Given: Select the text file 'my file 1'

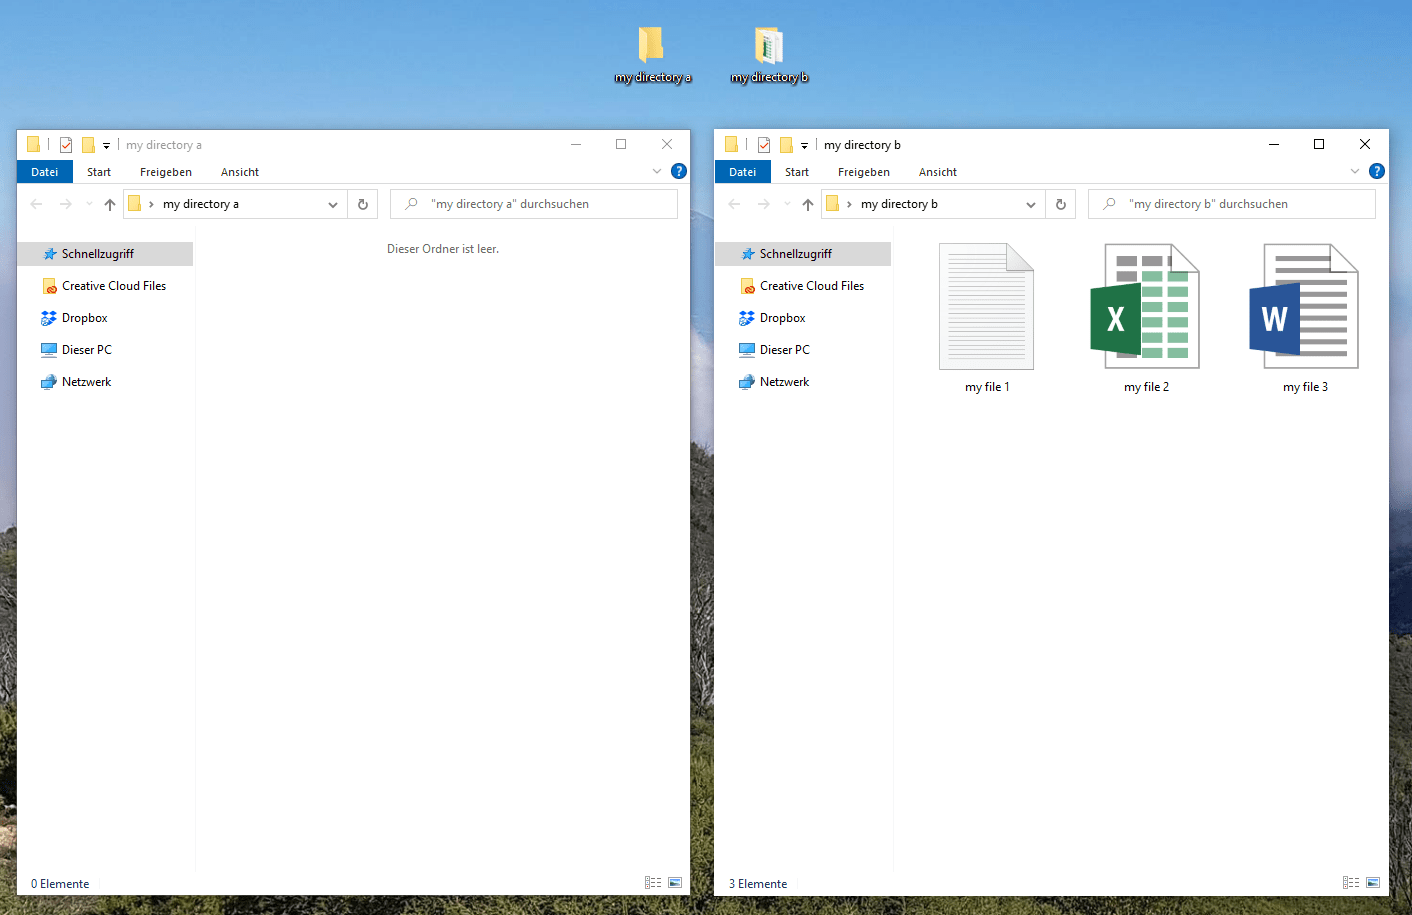Looking at the screenshot, I should (x=986, y=307).
